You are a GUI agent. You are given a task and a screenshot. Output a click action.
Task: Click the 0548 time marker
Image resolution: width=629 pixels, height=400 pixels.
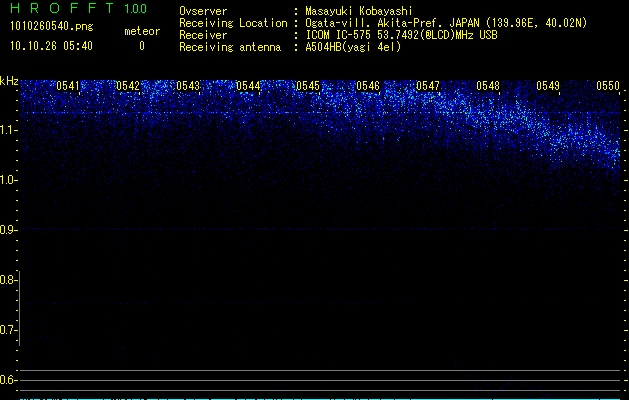[x=488, y=86]
